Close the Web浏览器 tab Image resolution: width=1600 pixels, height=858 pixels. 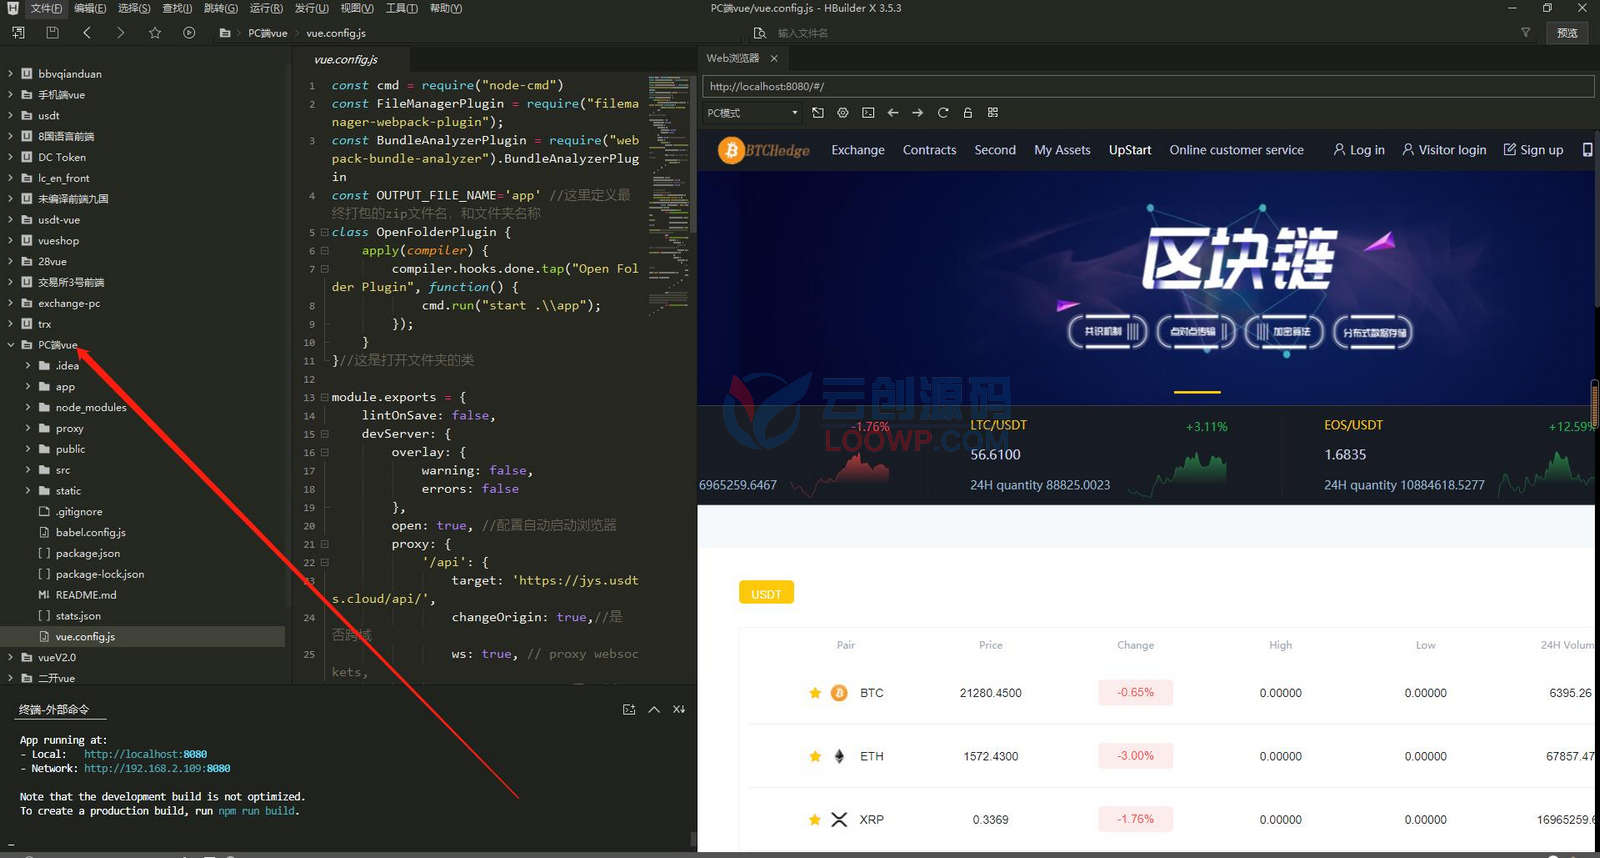[x=774, y=58]
